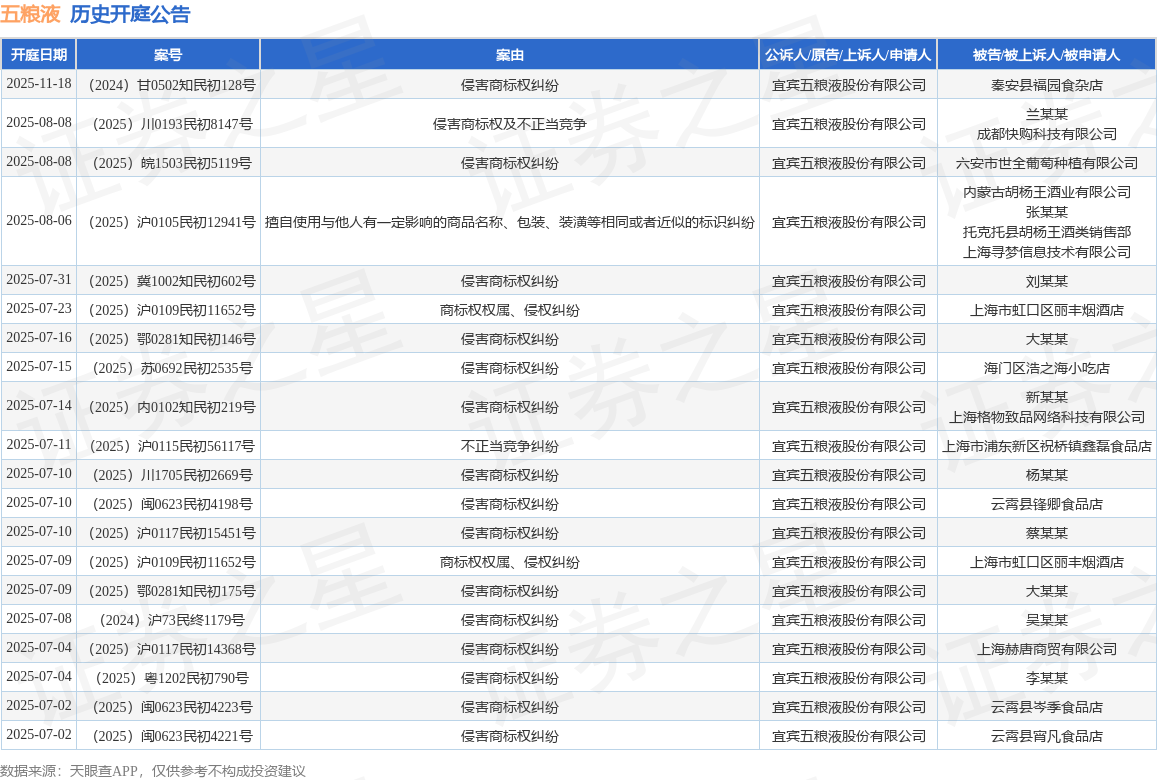The width and height of the screenshot is (1157, 780).
Task: Select case number (2024)沪73民终1179号
Action: pos(172,621)
